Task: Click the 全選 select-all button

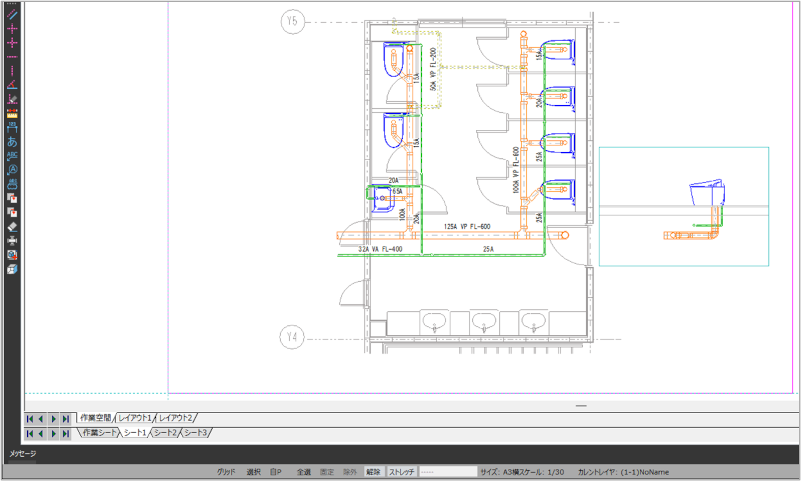Action: click(303, 471)
